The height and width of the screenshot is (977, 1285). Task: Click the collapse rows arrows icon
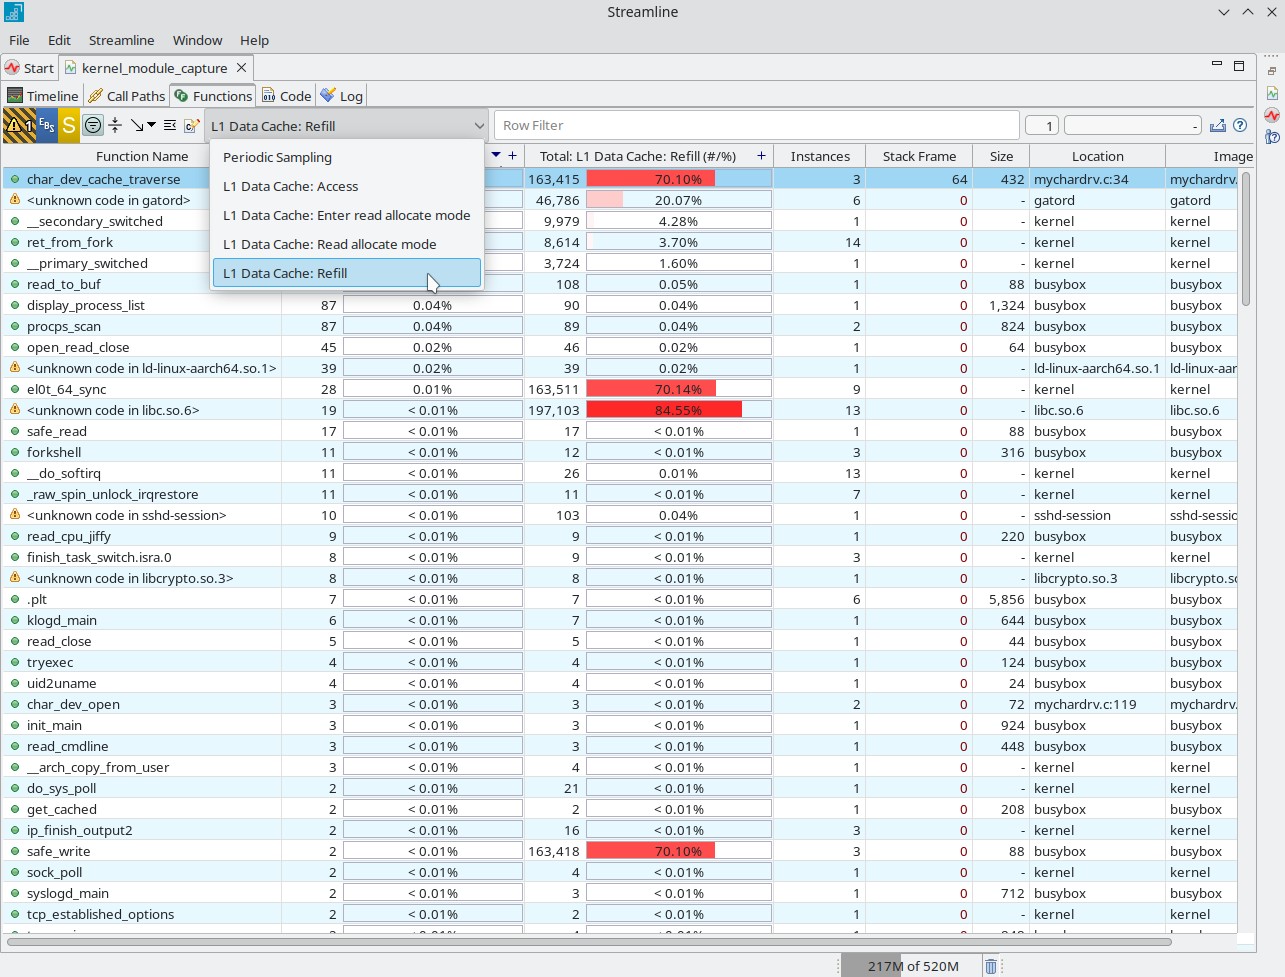(x=115, y=125)
